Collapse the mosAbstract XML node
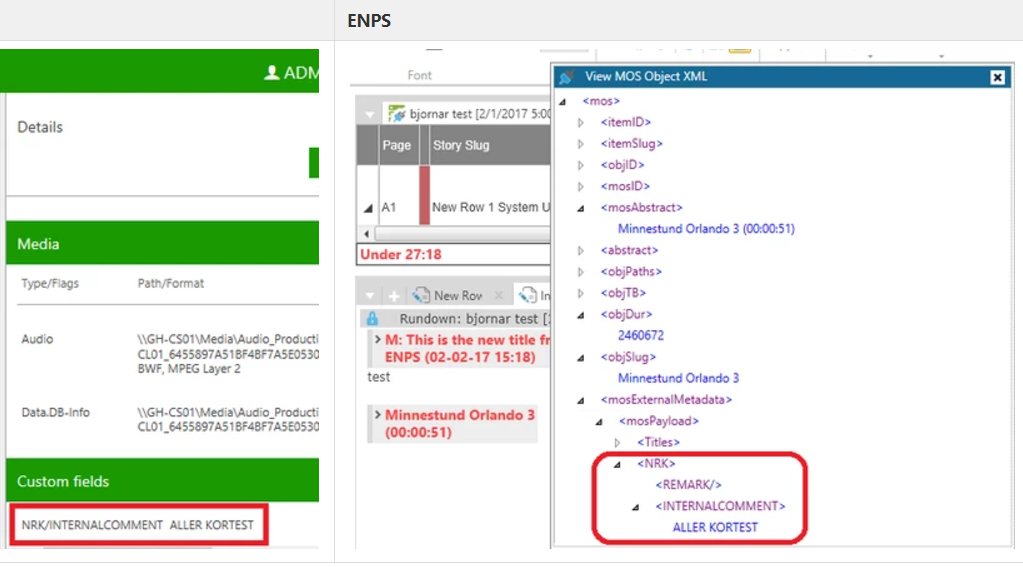Viewport: 1023px width, 567px height. point(583,208)
